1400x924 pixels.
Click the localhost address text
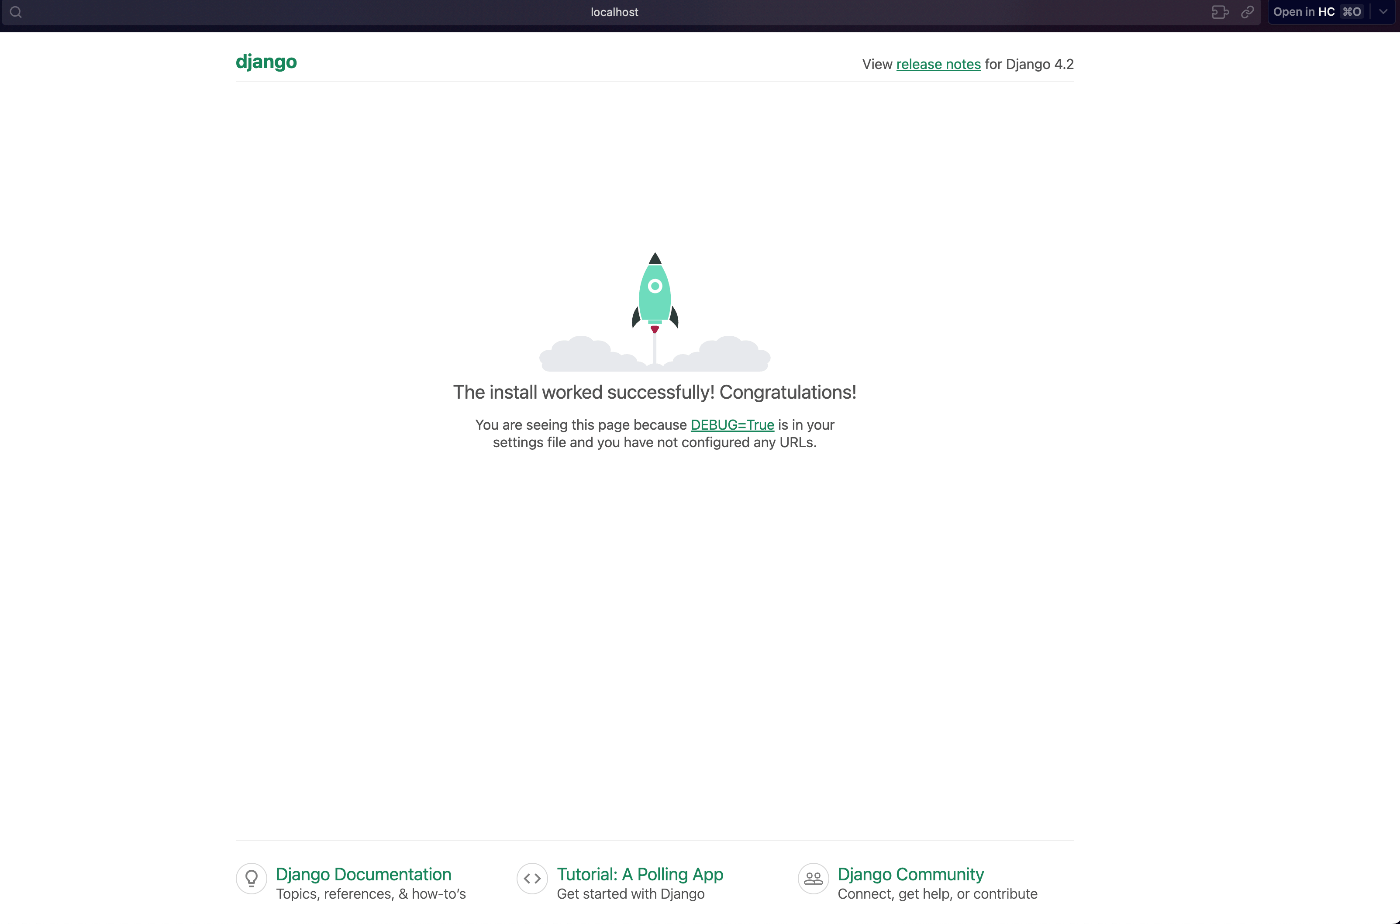tap(614, 12)
